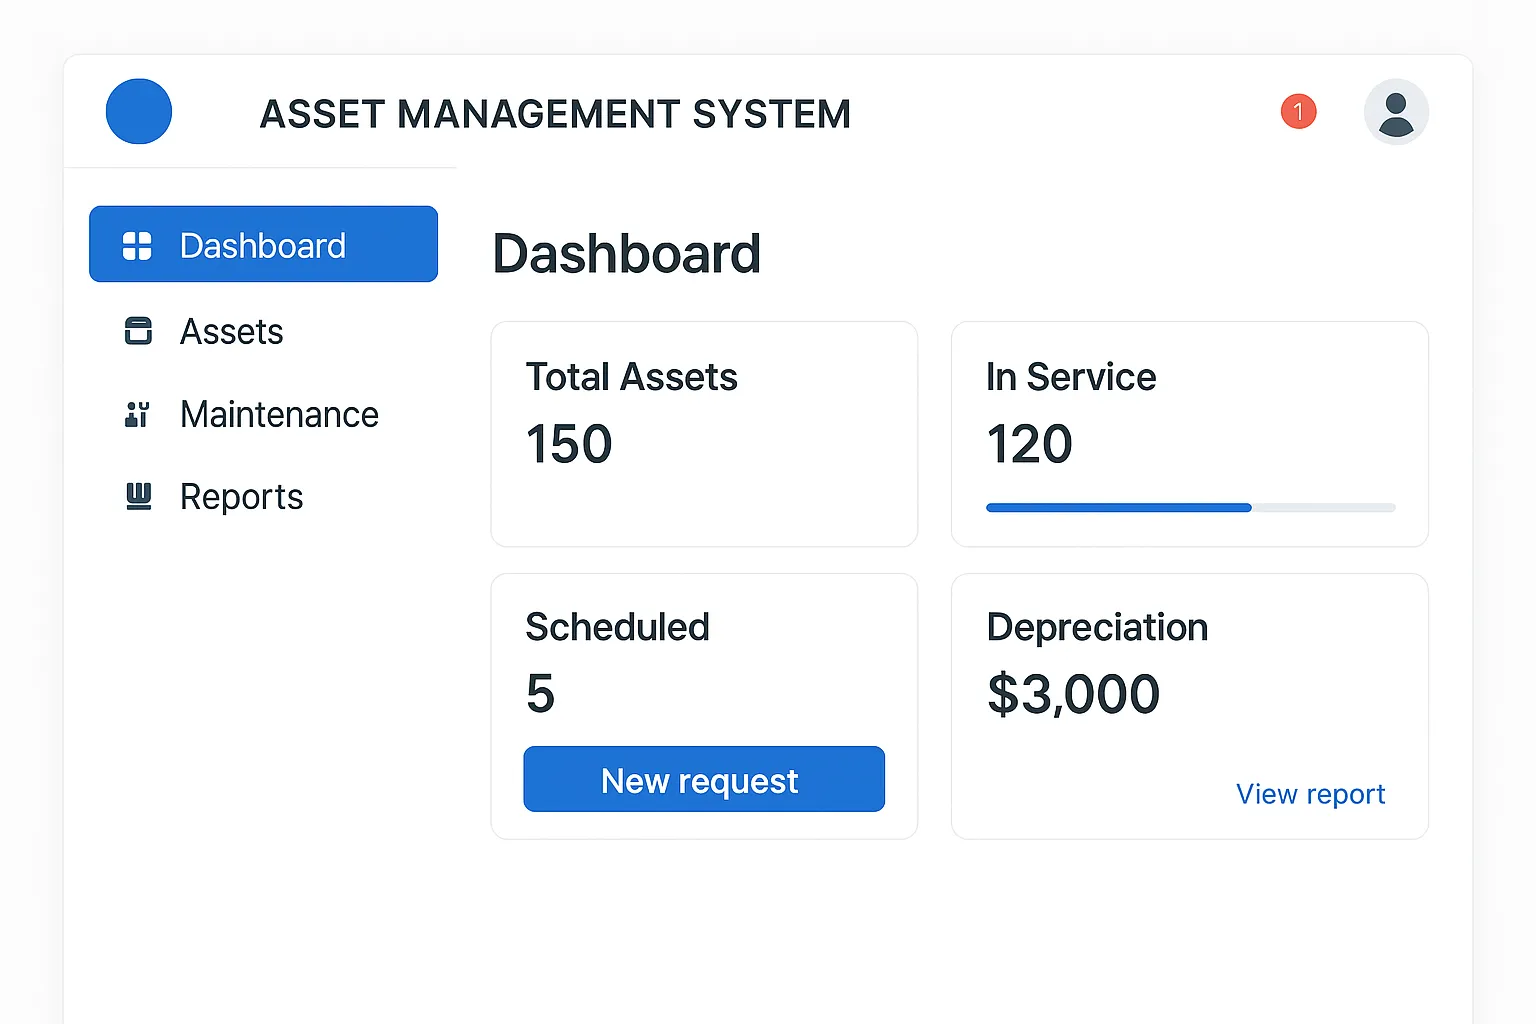Click the Maintenance tools icon in sidebar
1536x1024 pixels.
tap(137, 414)
